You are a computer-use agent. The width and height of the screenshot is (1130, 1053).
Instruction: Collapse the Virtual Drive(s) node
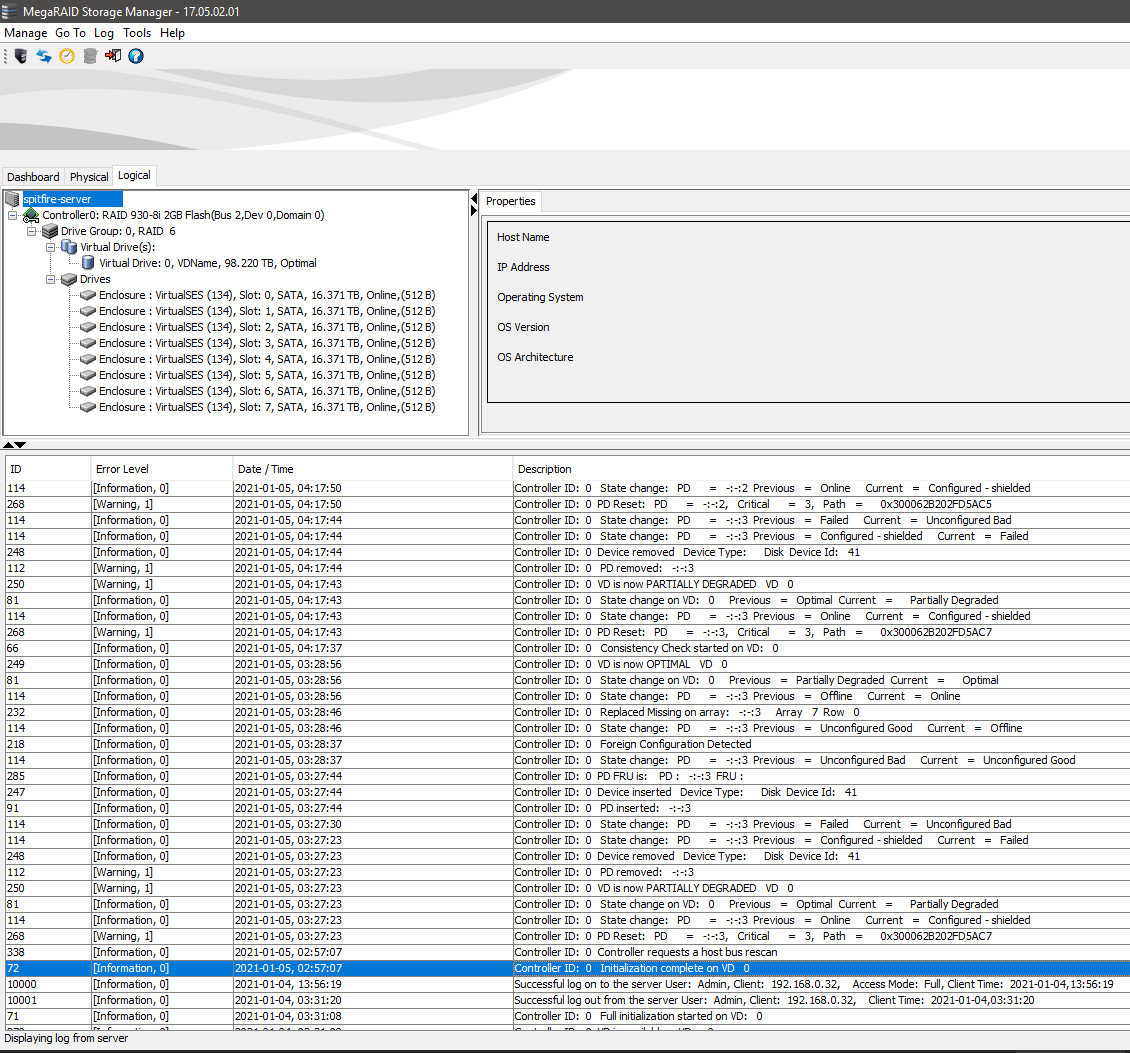51,247
